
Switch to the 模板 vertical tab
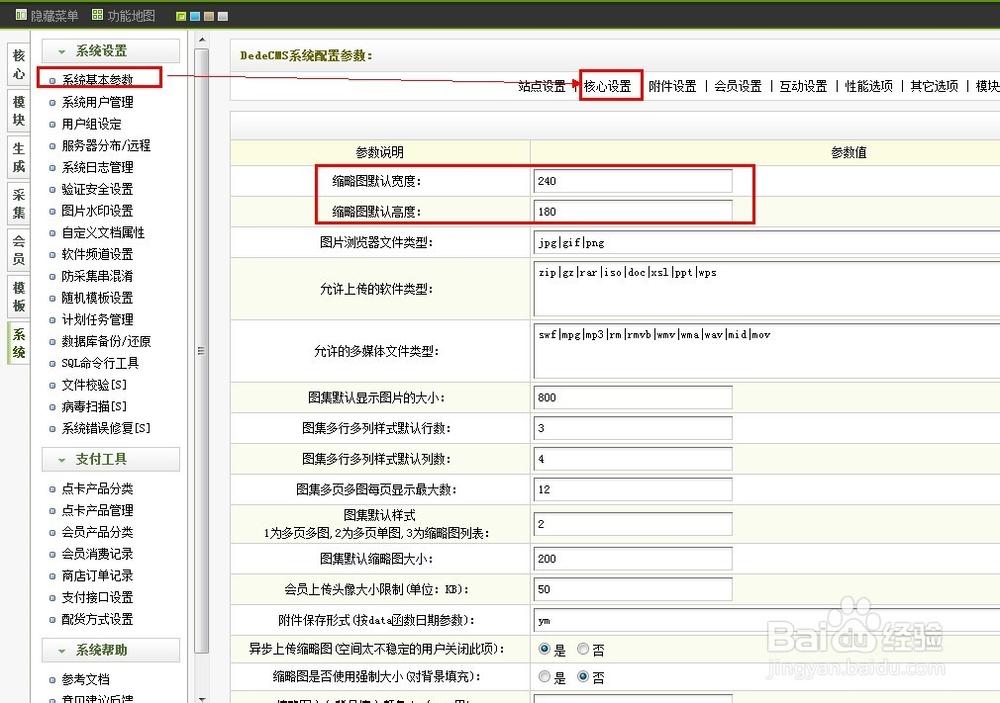pyautogui.click(x=18, y=297)
